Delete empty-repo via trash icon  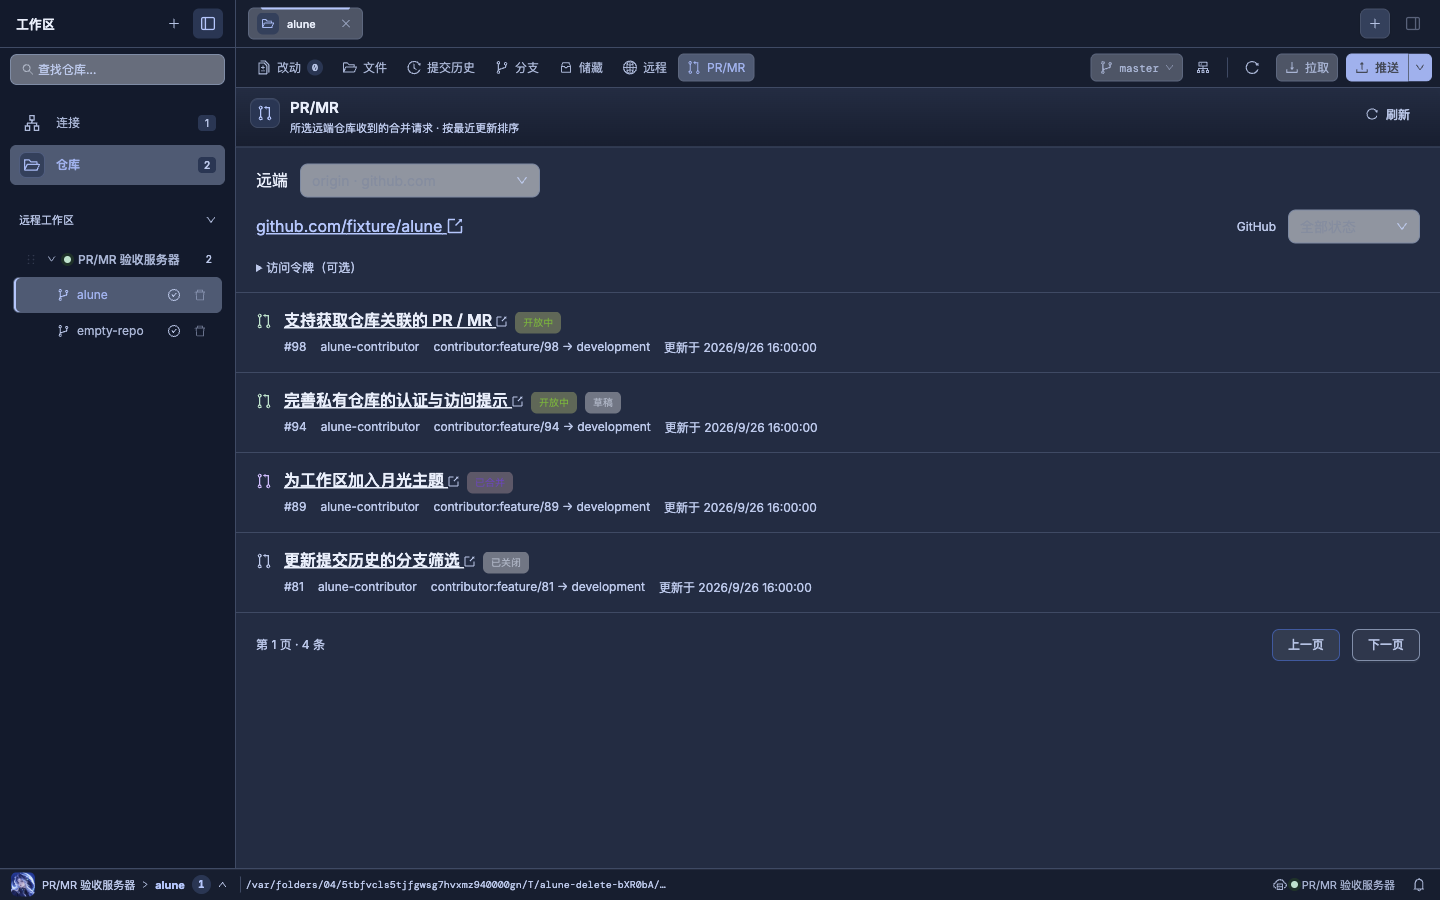[x=200, y=331]
